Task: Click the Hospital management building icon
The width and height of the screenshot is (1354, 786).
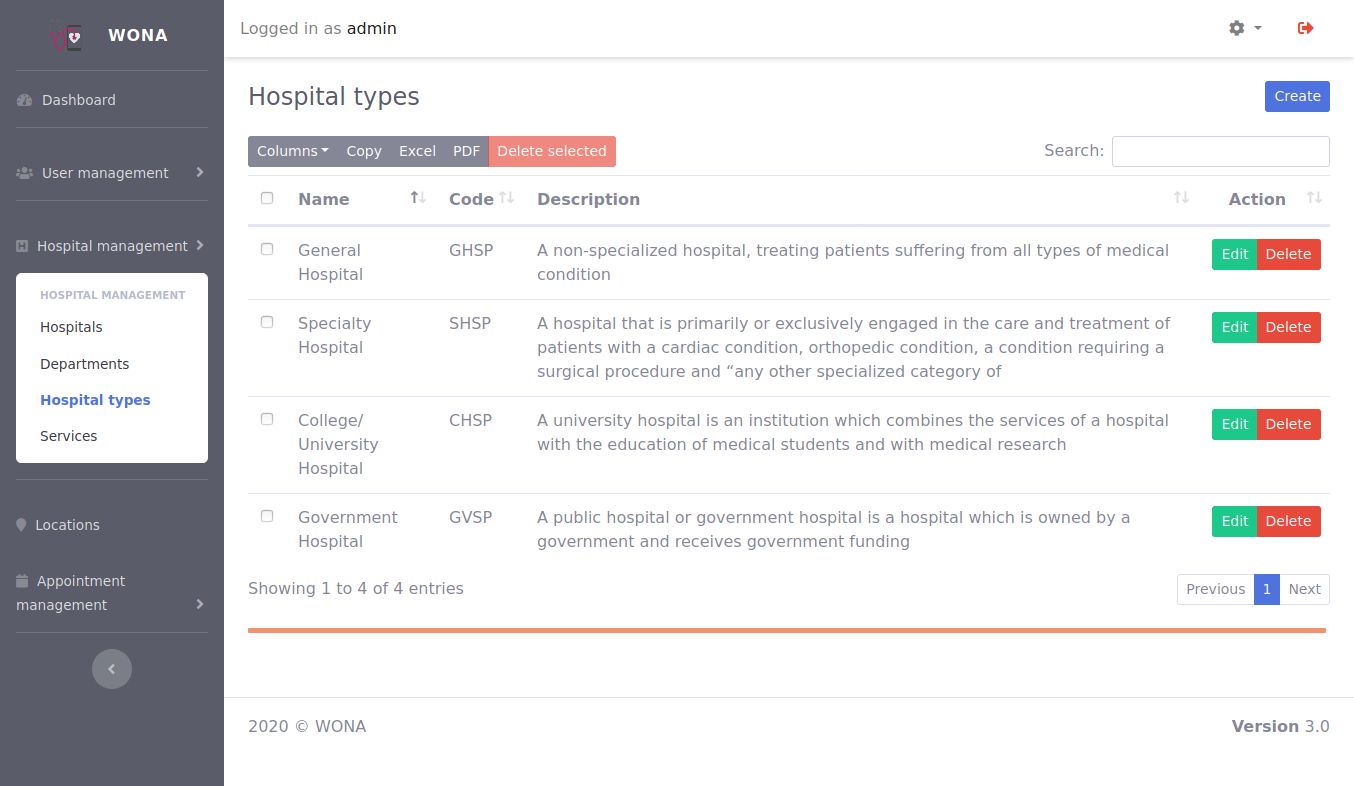Action: (22, 246)
